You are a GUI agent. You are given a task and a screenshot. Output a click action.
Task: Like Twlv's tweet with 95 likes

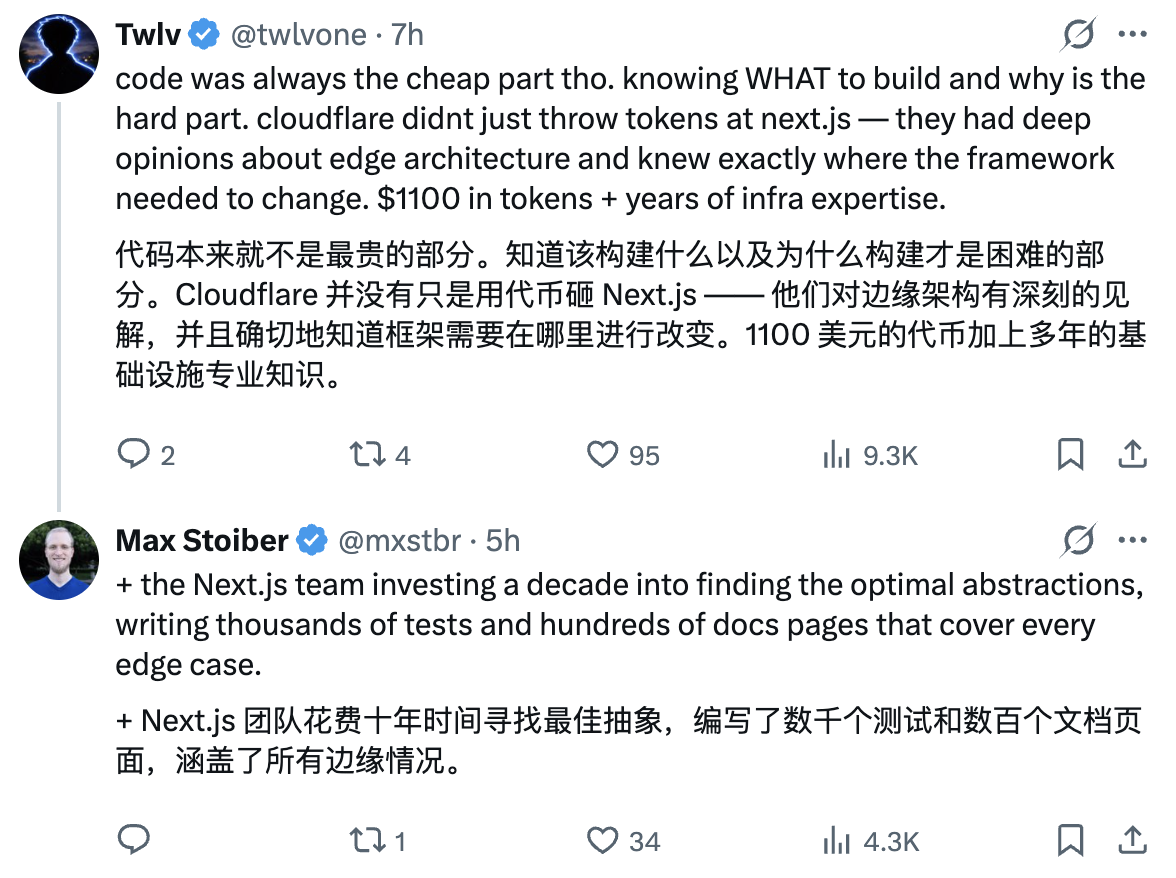point(602,455)
